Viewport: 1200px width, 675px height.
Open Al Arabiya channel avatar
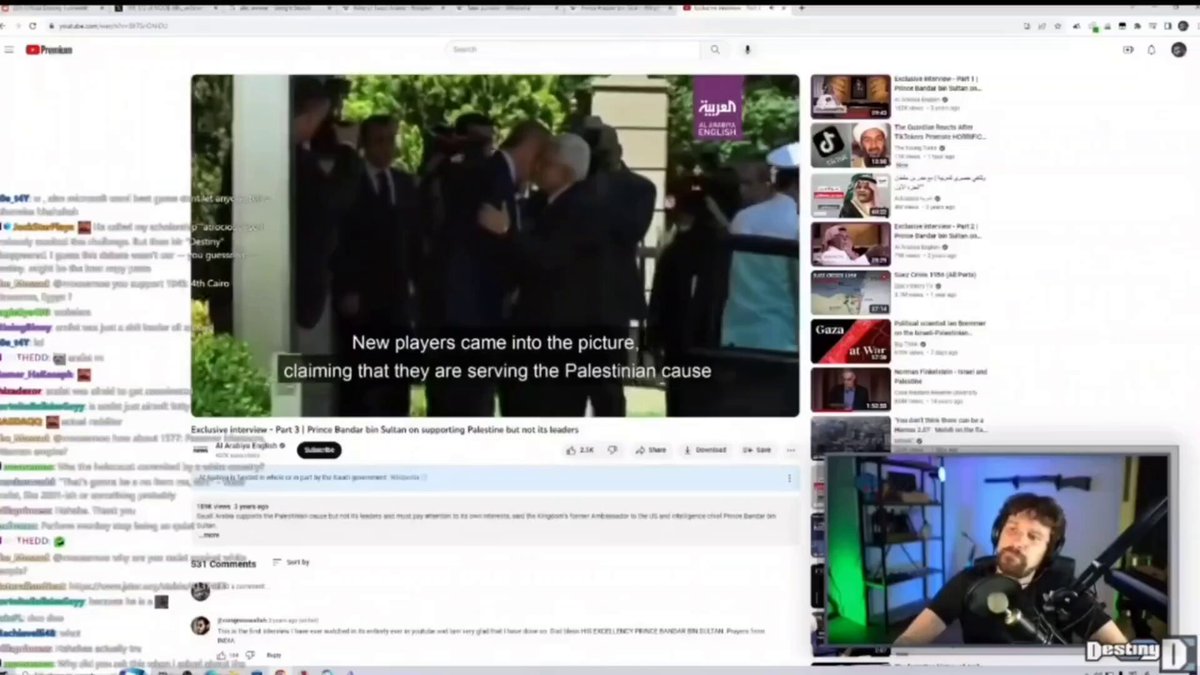pyautogui.click(x=201, y=450)
